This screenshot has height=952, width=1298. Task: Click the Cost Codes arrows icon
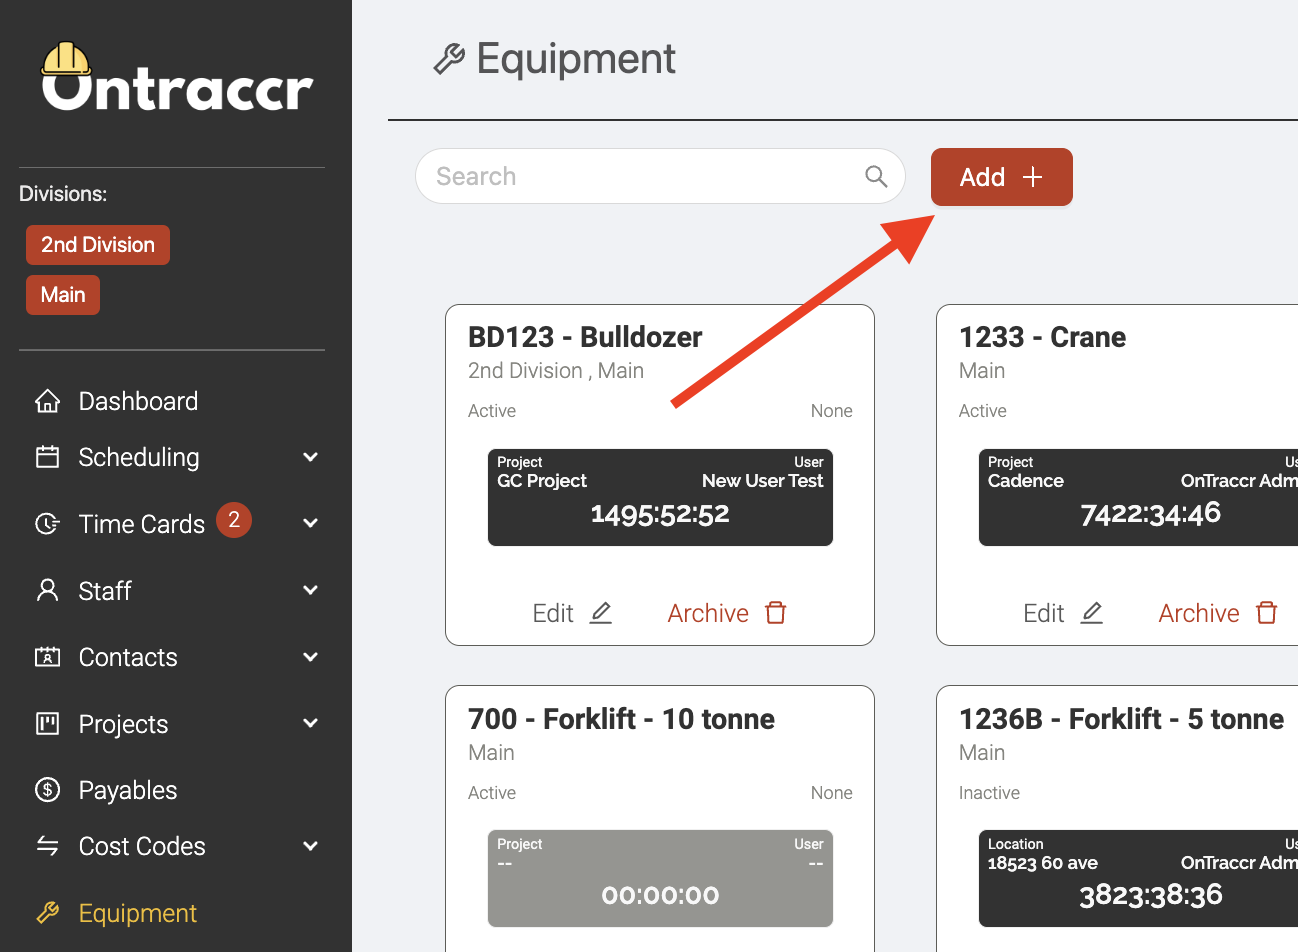click(x=47, y=846)
